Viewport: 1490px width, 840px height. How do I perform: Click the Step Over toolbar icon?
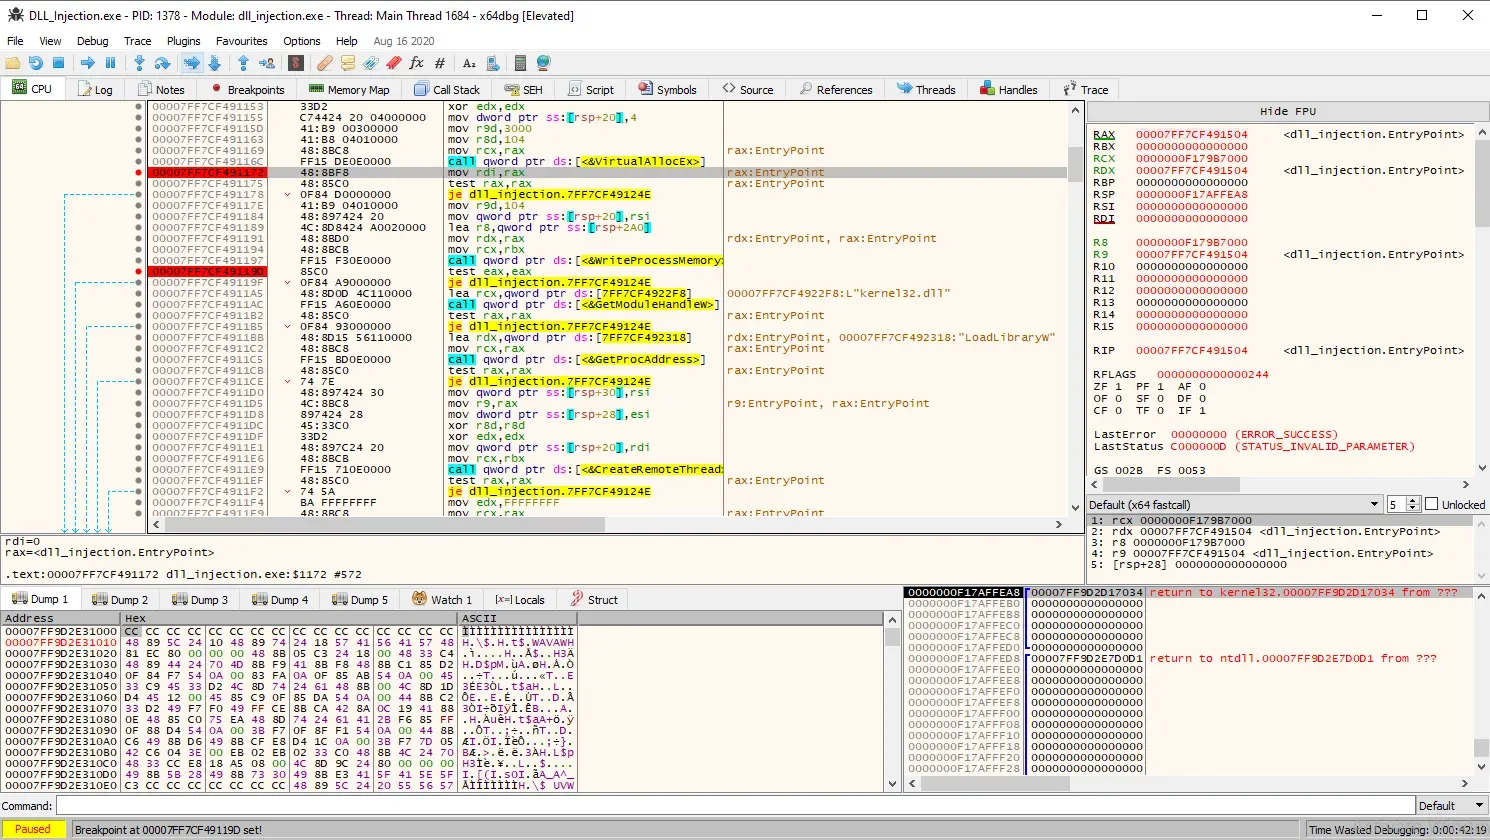(x=162, y=63)
